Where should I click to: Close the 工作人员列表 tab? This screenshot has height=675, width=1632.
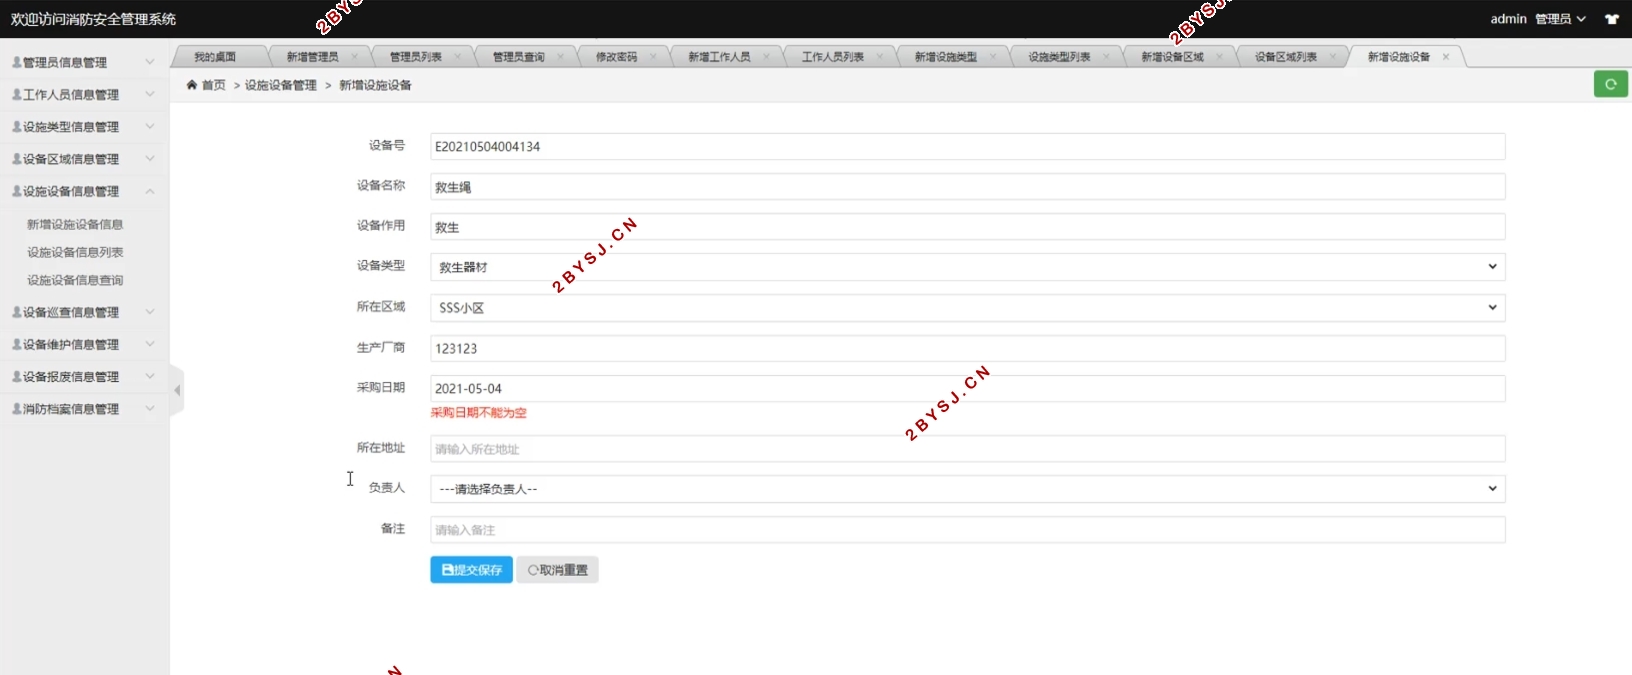880,57
